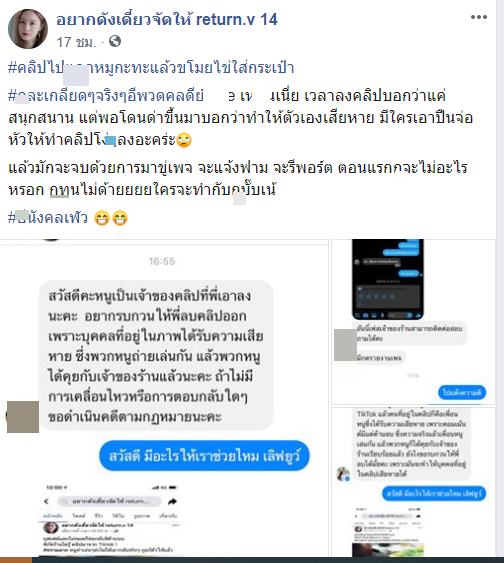This screenshot has width=504, height=563.
Task: Click the public globe privacy icon
Action: [x=115, y=41]
